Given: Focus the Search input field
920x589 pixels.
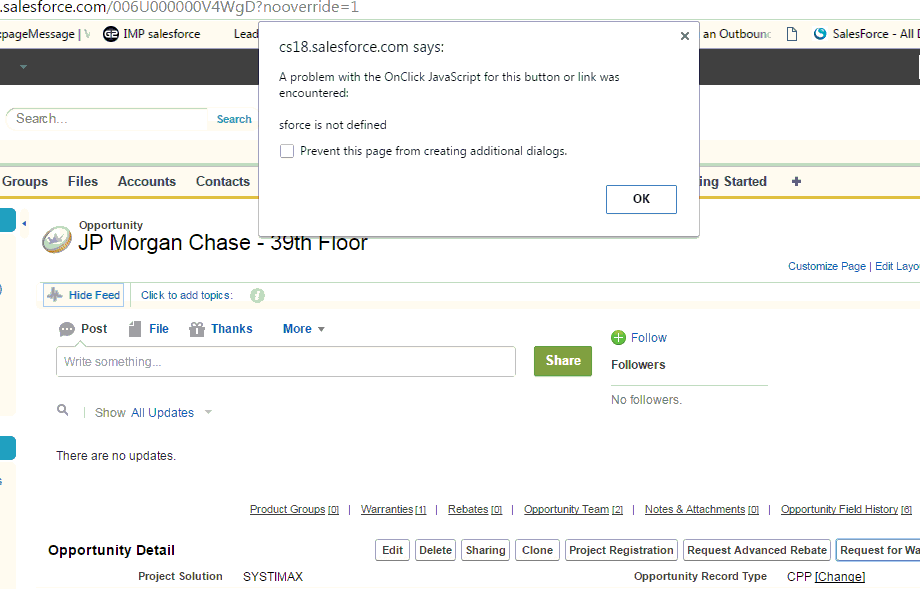Looking at the screenshot, I should 107,119.
